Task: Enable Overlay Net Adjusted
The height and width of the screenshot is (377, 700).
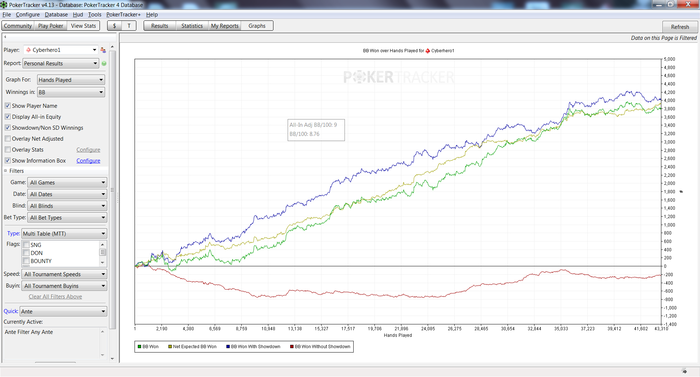Action: [8, 138]
